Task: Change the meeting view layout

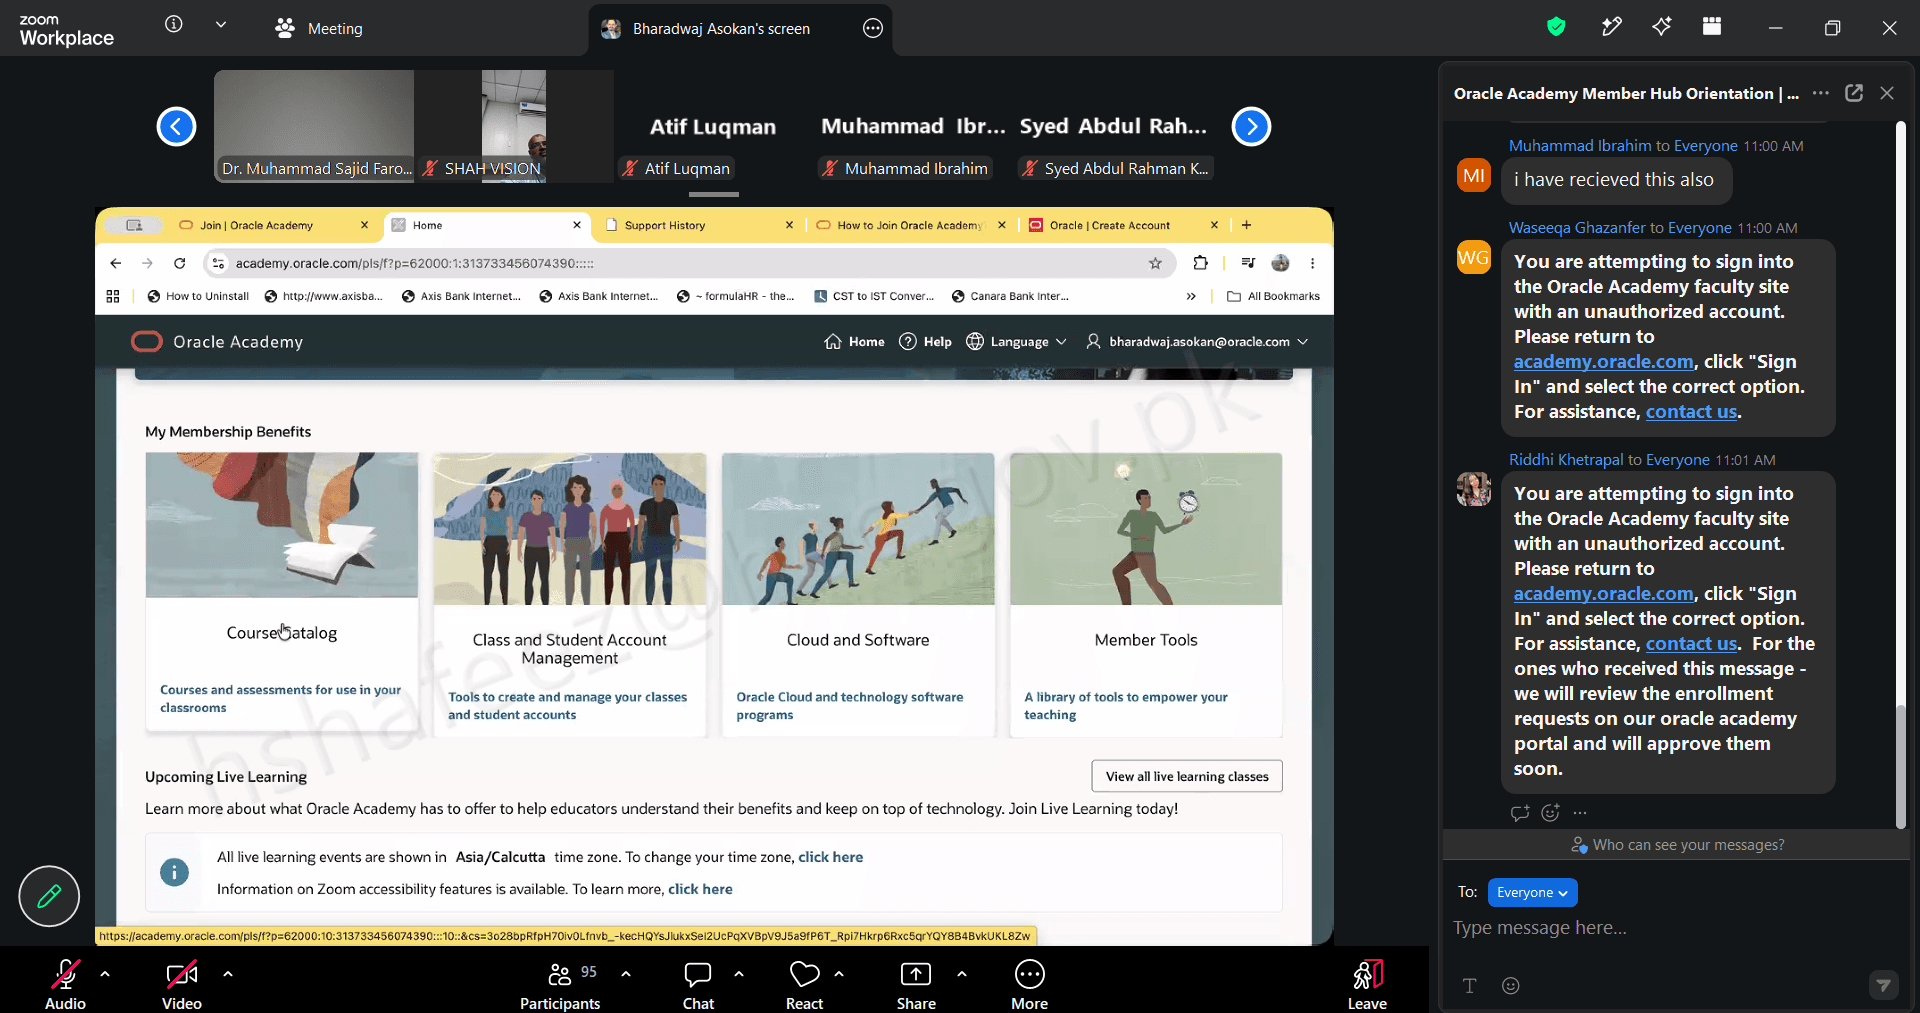Action: point(1712,27)
